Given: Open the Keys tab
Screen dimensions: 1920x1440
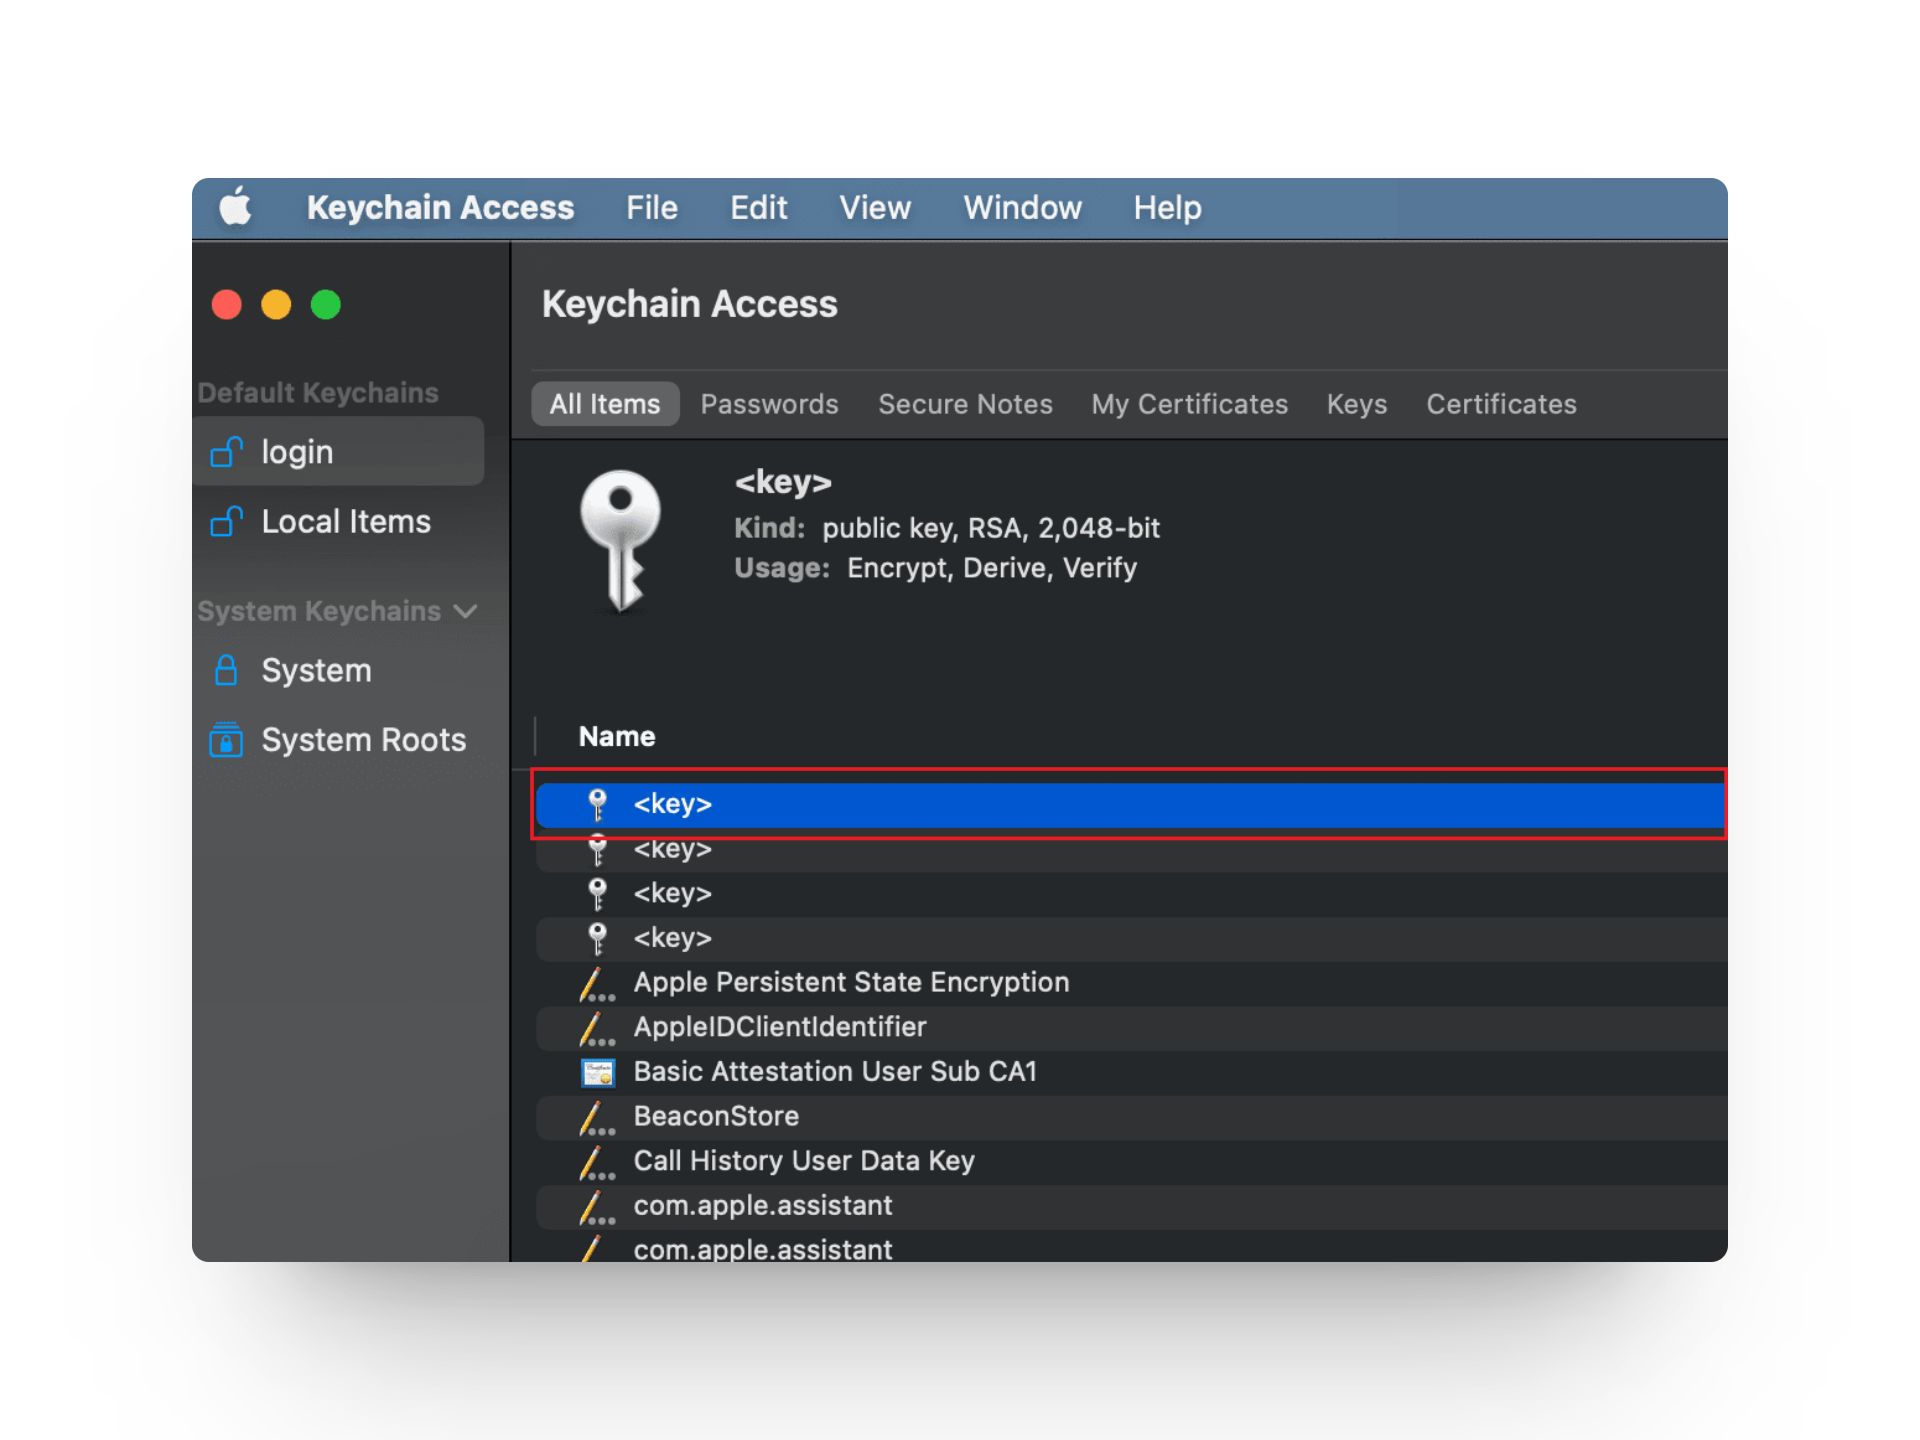Looking at the screenshot, I should click(1356, 404).
